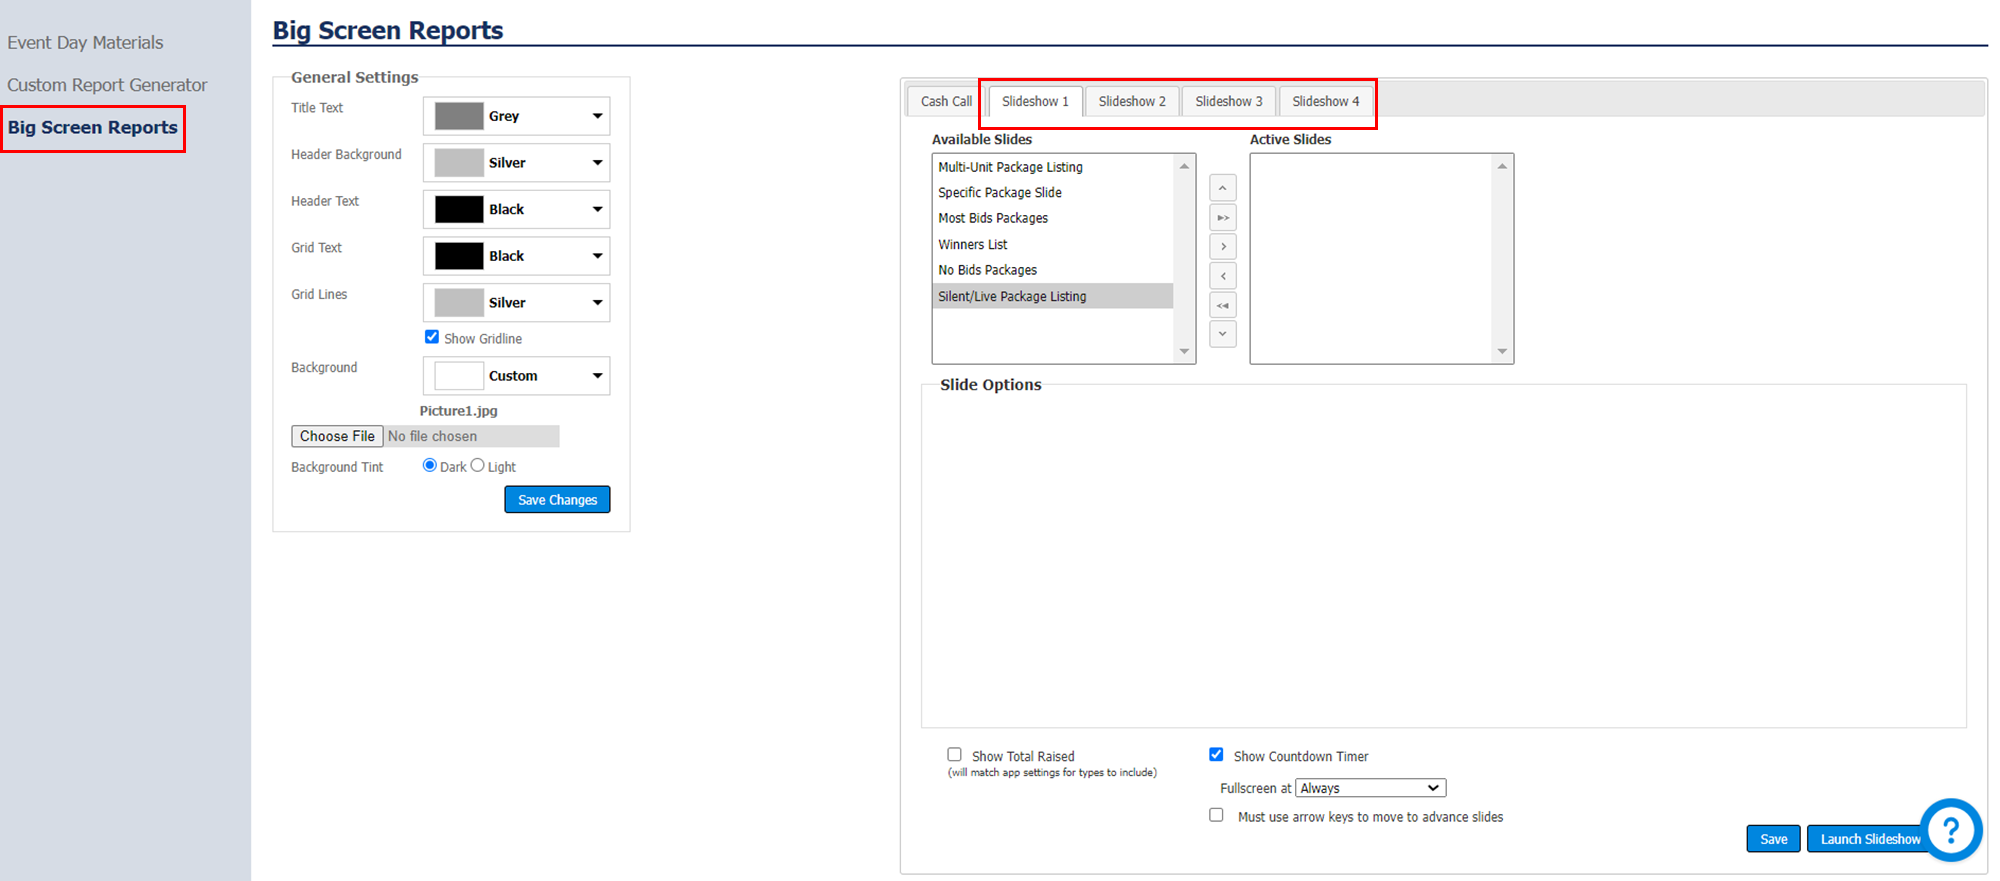Remove all active slides with double-left arrow

point(1222,305)
